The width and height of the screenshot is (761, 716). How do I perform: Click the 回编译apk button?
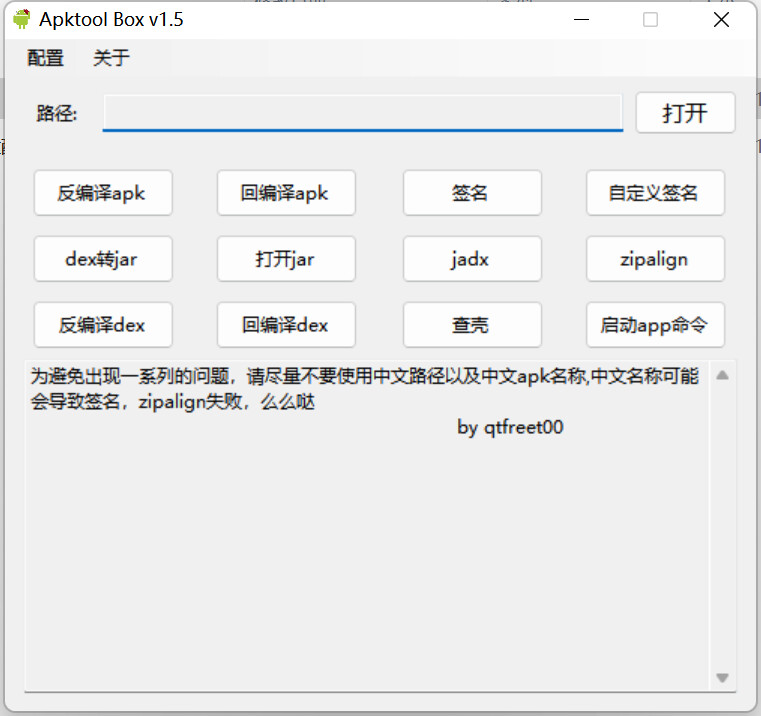pos(286,193)
